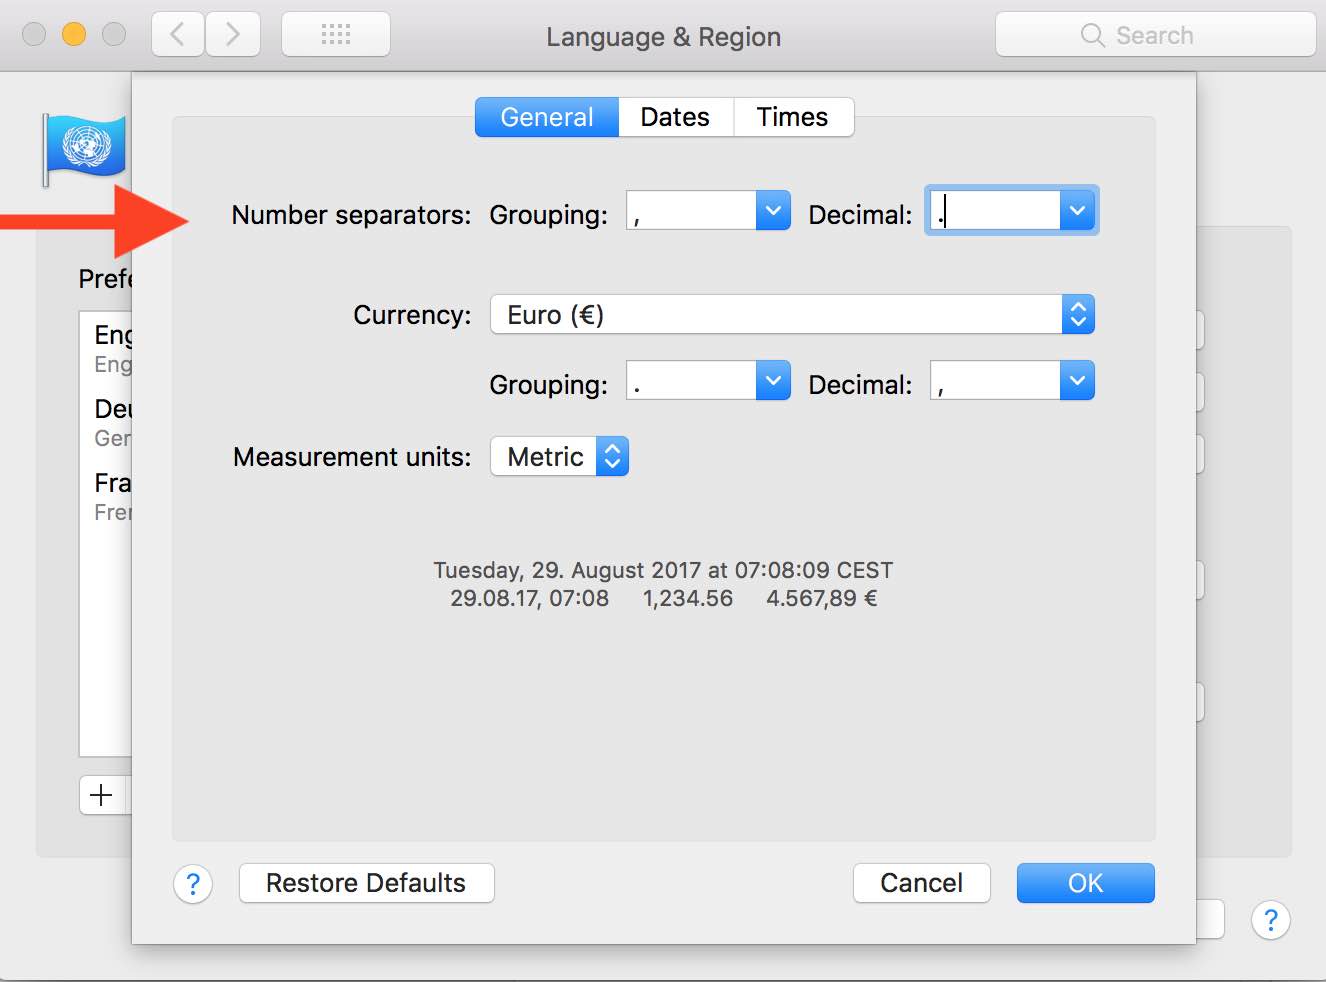Switch to the Times tab
This screenshot has height=982, width=1326.
(x=793, y=117)
